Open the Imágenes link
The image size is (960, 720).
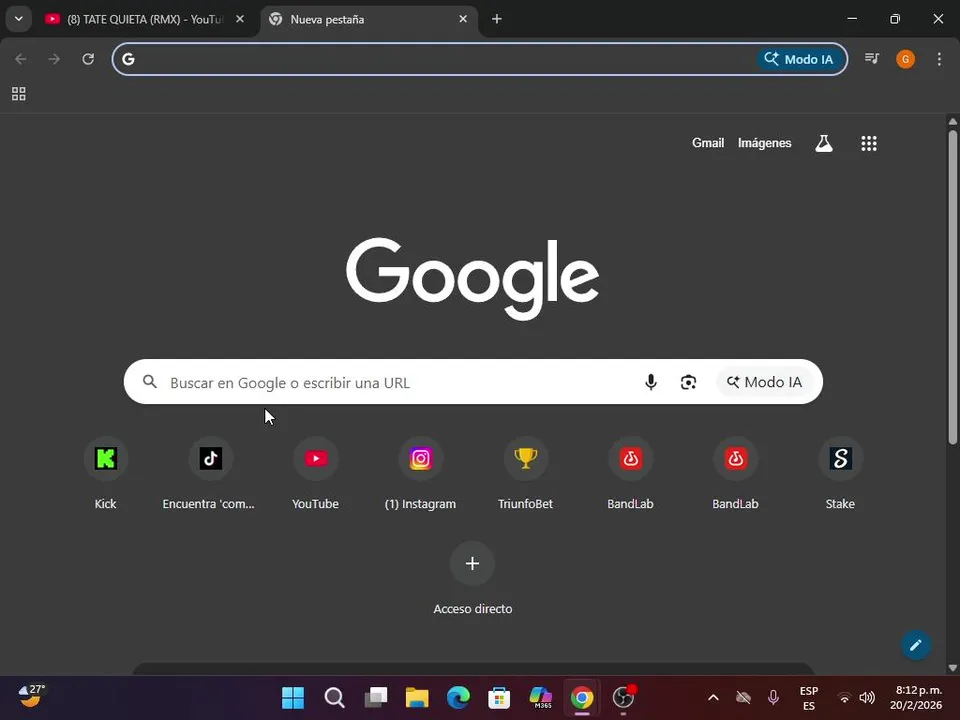(764, 143)
